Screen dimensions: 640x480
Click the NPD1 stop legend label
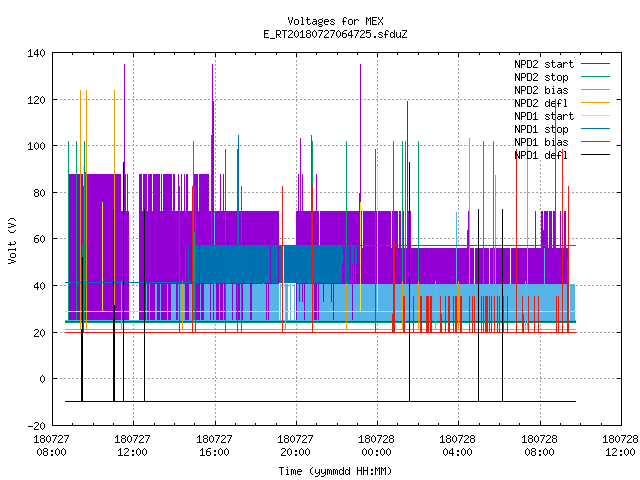[x=541, y=129]
